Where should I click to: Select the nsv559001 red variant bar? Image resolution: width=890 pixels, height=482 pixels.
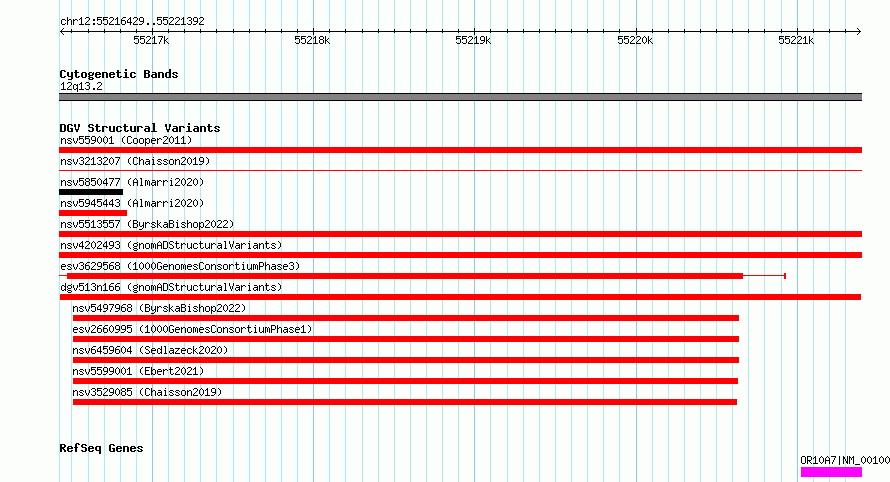click(460, 150)
